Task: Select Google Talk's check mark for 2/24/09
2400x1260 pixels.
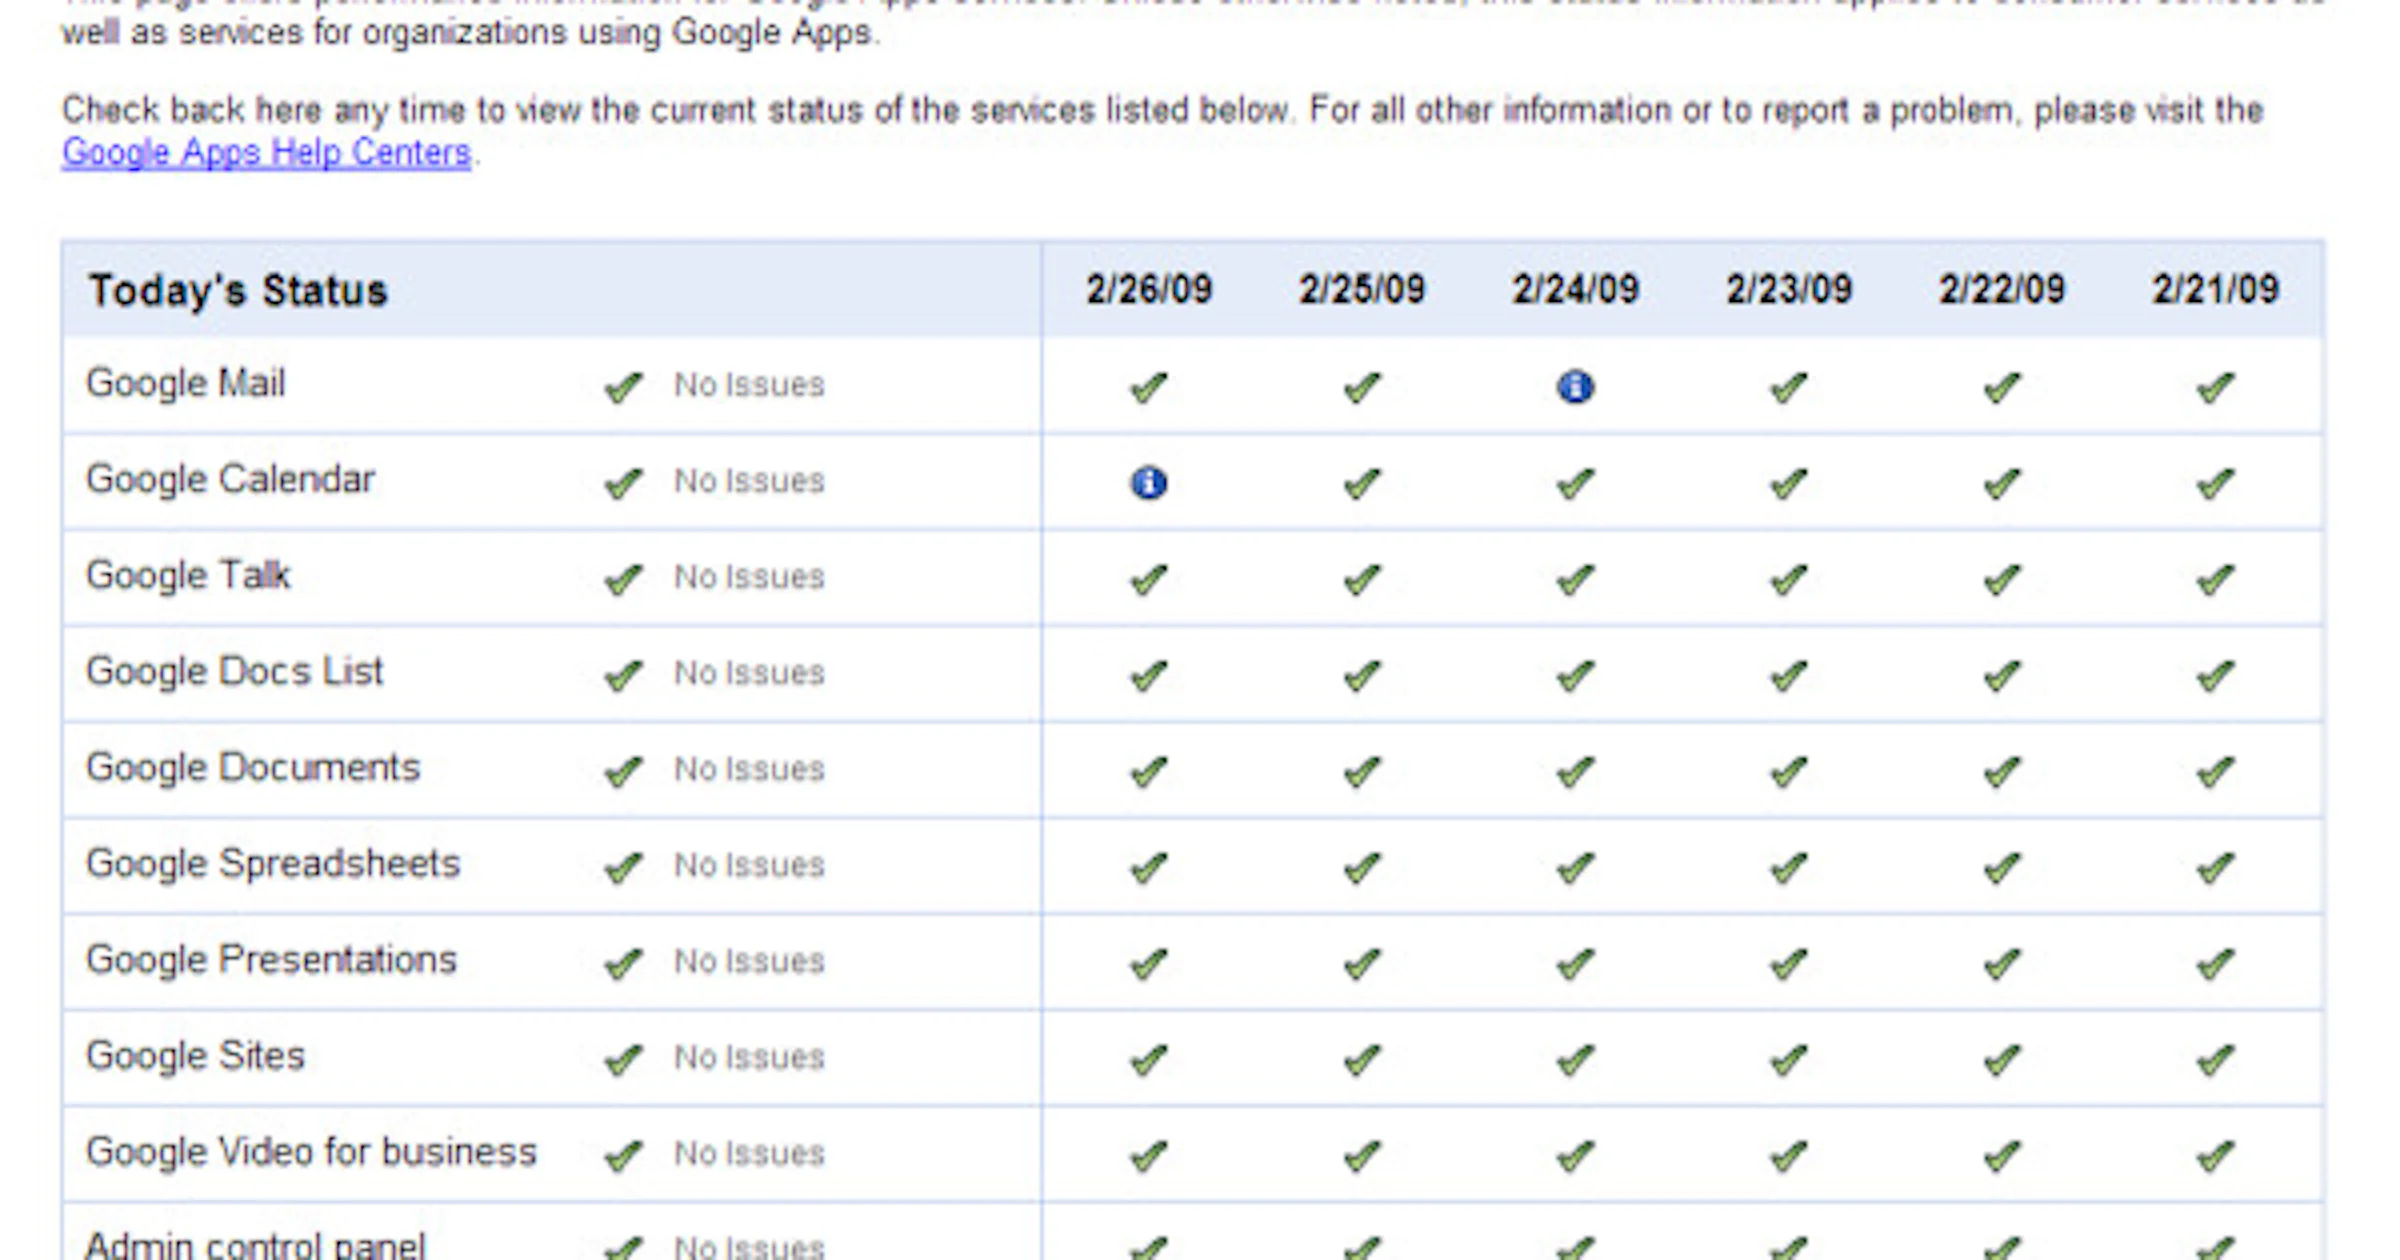Action: [1575, 578]
